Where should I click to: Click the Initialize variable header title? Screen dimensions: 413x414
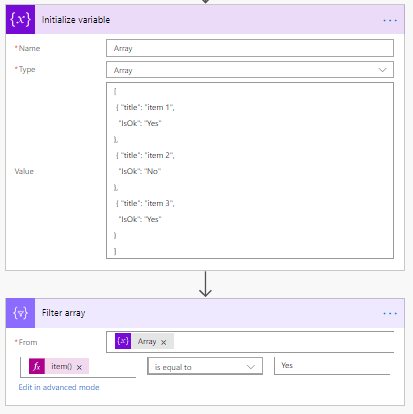click(x=76, y=20)
